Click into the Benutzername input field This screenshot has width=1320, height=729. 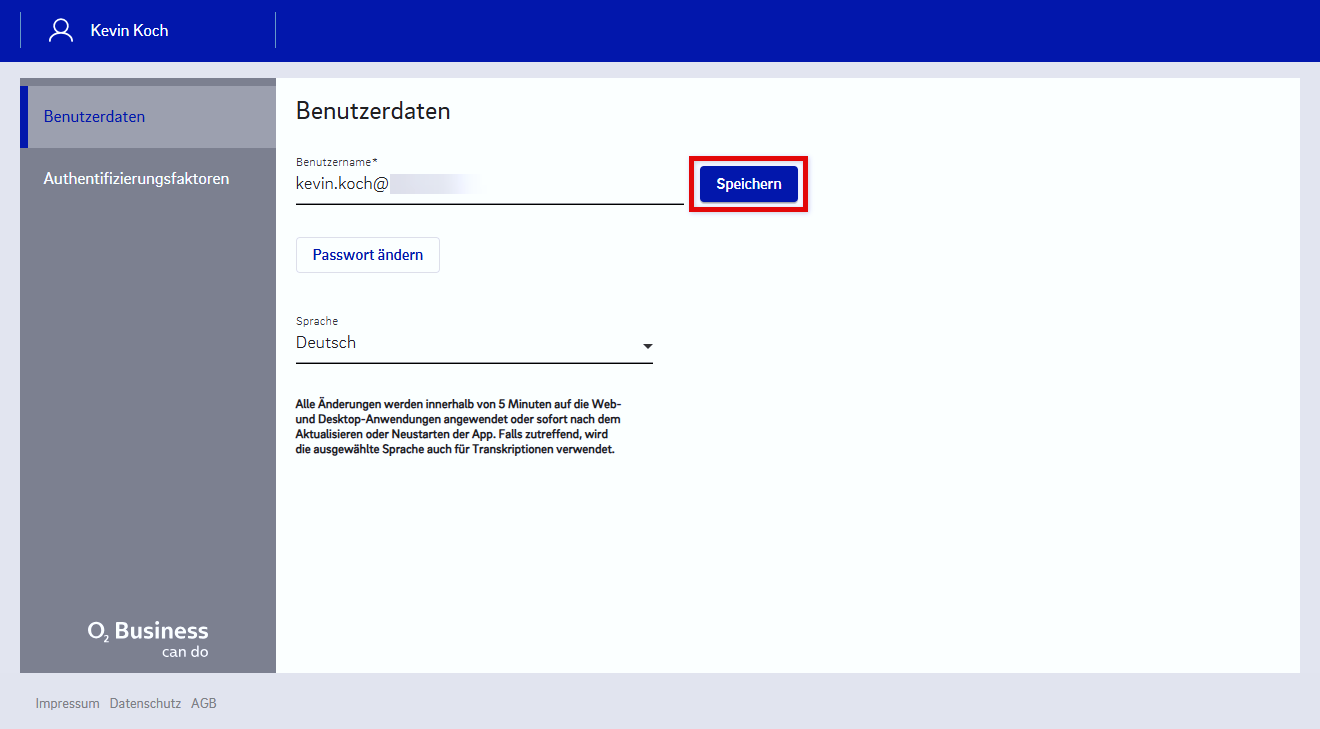[530, 184]
